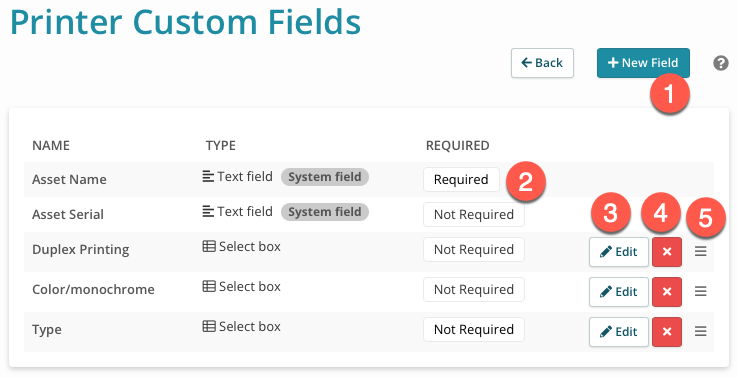Click the Color/monochrome reorder handle icon
The width and height of the screenshot is (738, 377).
tap(700, 292)
